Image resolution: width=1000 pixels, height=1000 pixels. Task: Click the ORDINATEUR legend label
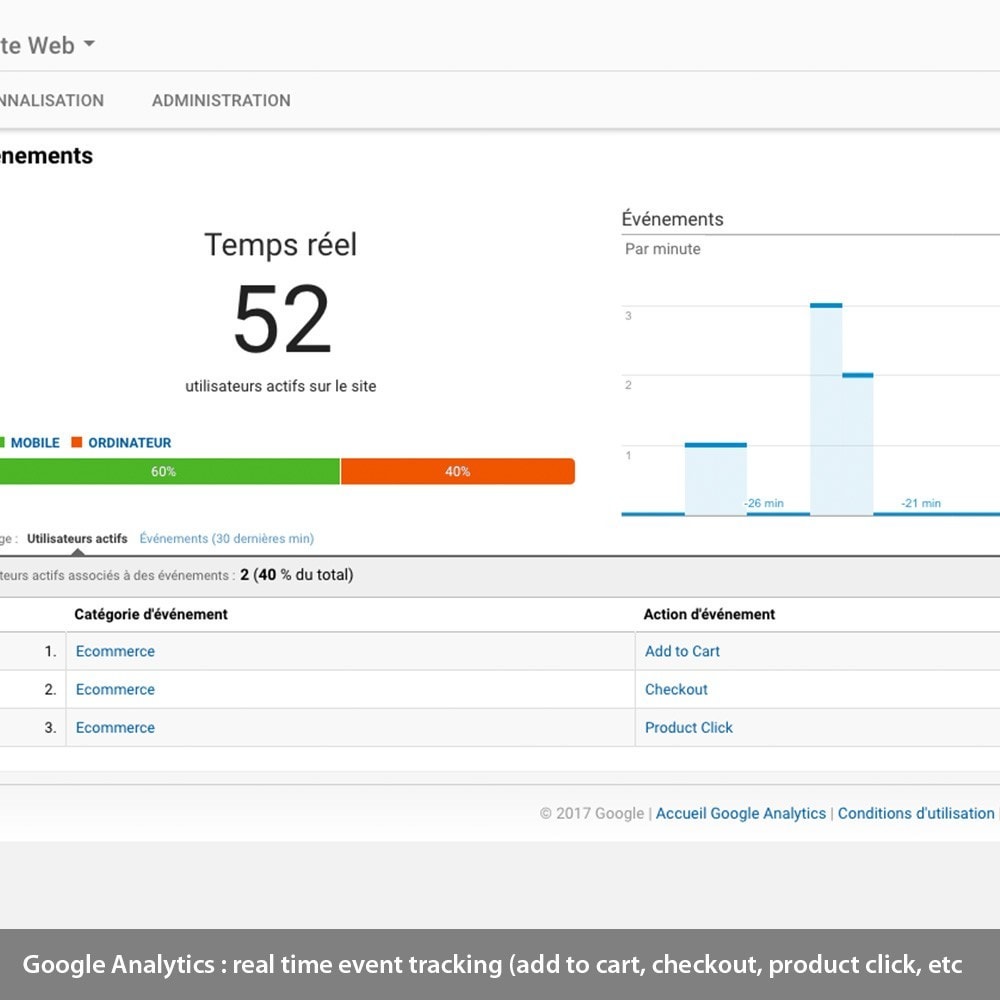click(129, 443)
